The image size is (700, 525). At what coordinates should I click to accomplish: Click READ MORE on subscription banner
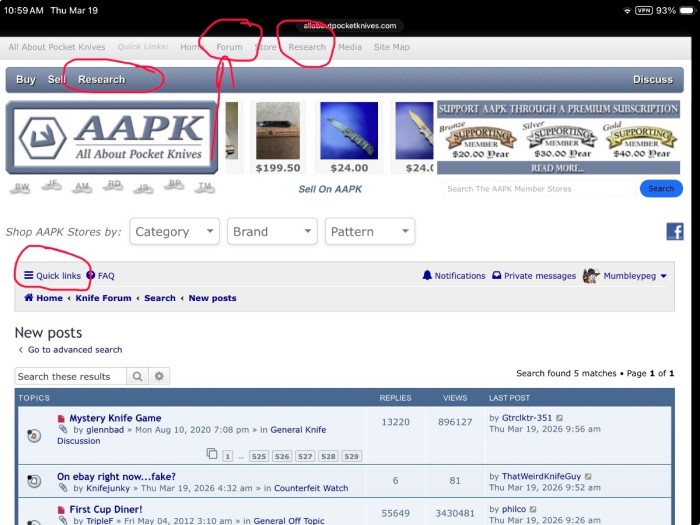coord(557,168)
